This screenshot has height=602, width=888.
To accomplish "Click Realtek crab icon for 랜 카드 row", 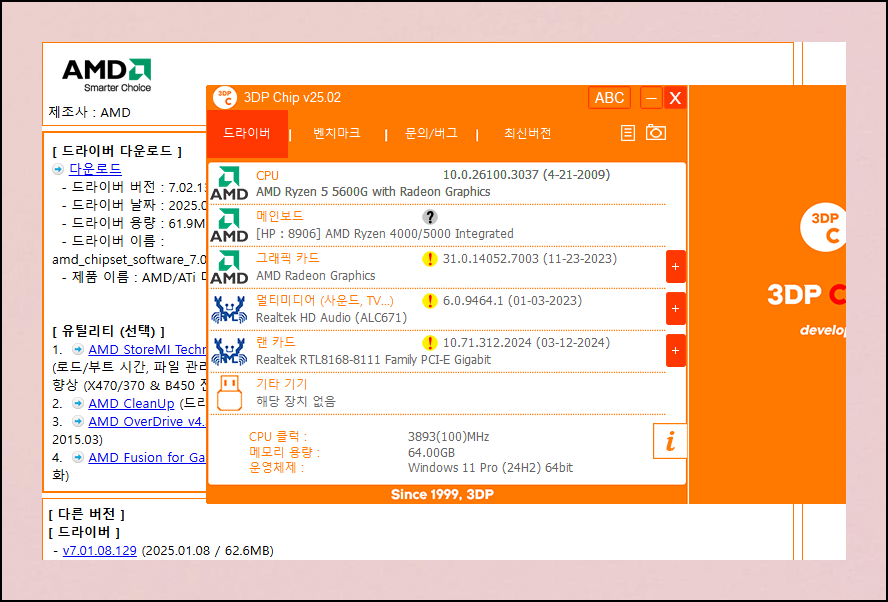I will 229,351.
